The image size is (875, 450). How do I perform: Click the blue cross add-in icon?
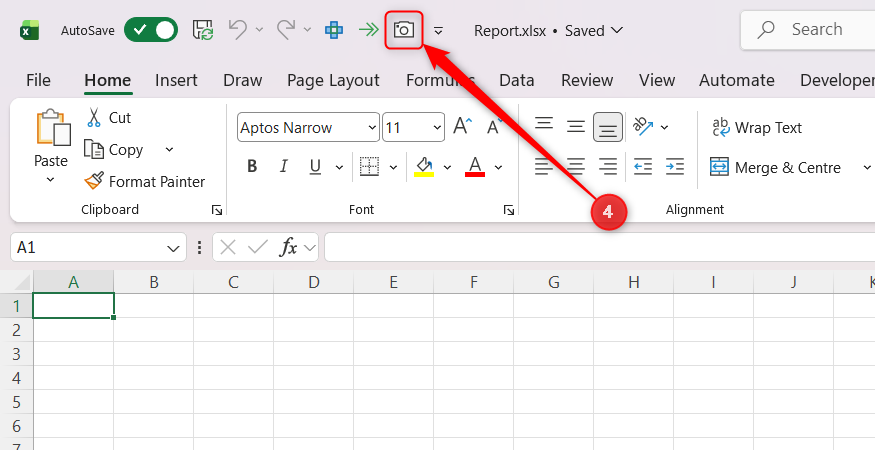[334, 30]
